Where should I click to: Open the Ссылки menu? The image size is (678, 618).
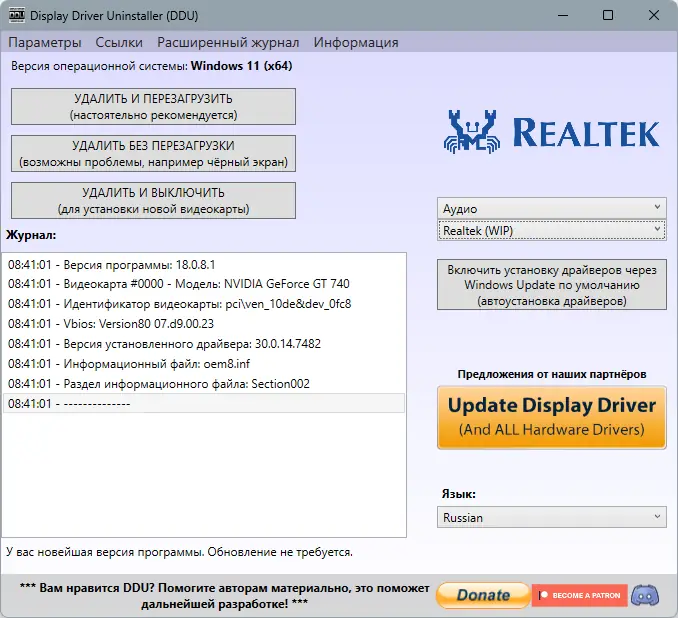click(119, 42)
